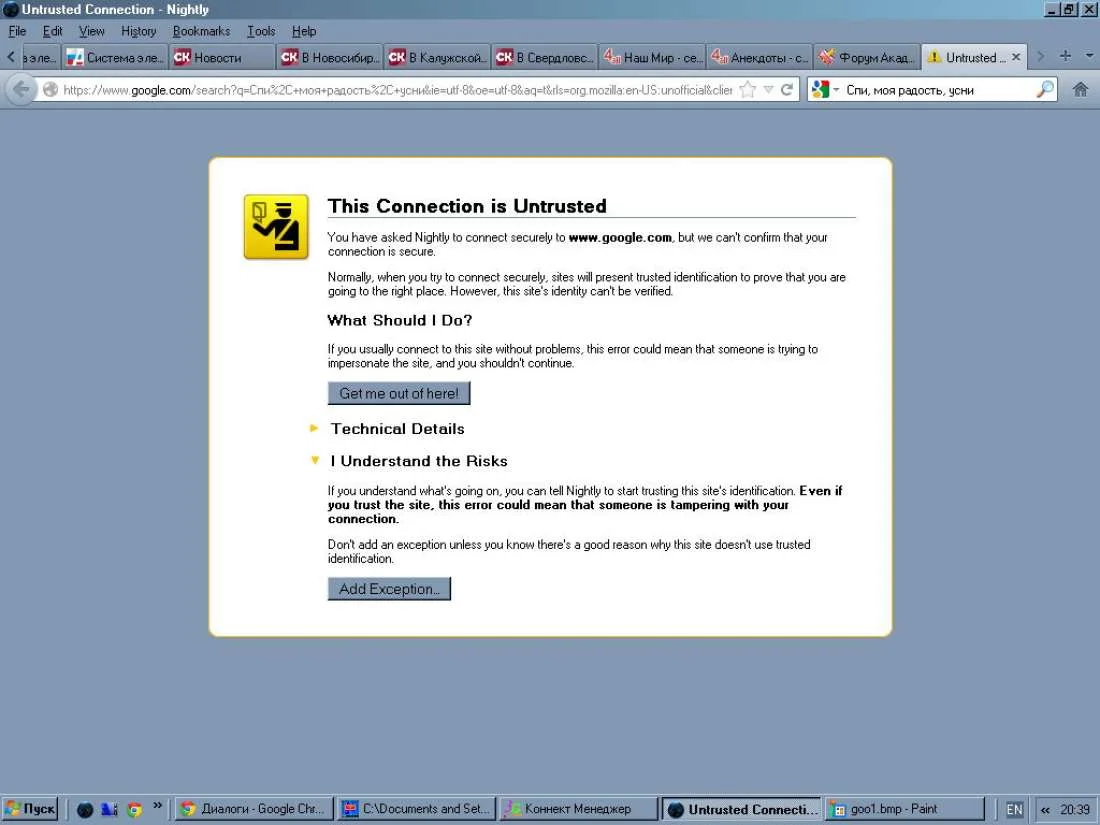Reload the page with refresh icon
The image size is (1100, 825).
click(x=787, y=90)
